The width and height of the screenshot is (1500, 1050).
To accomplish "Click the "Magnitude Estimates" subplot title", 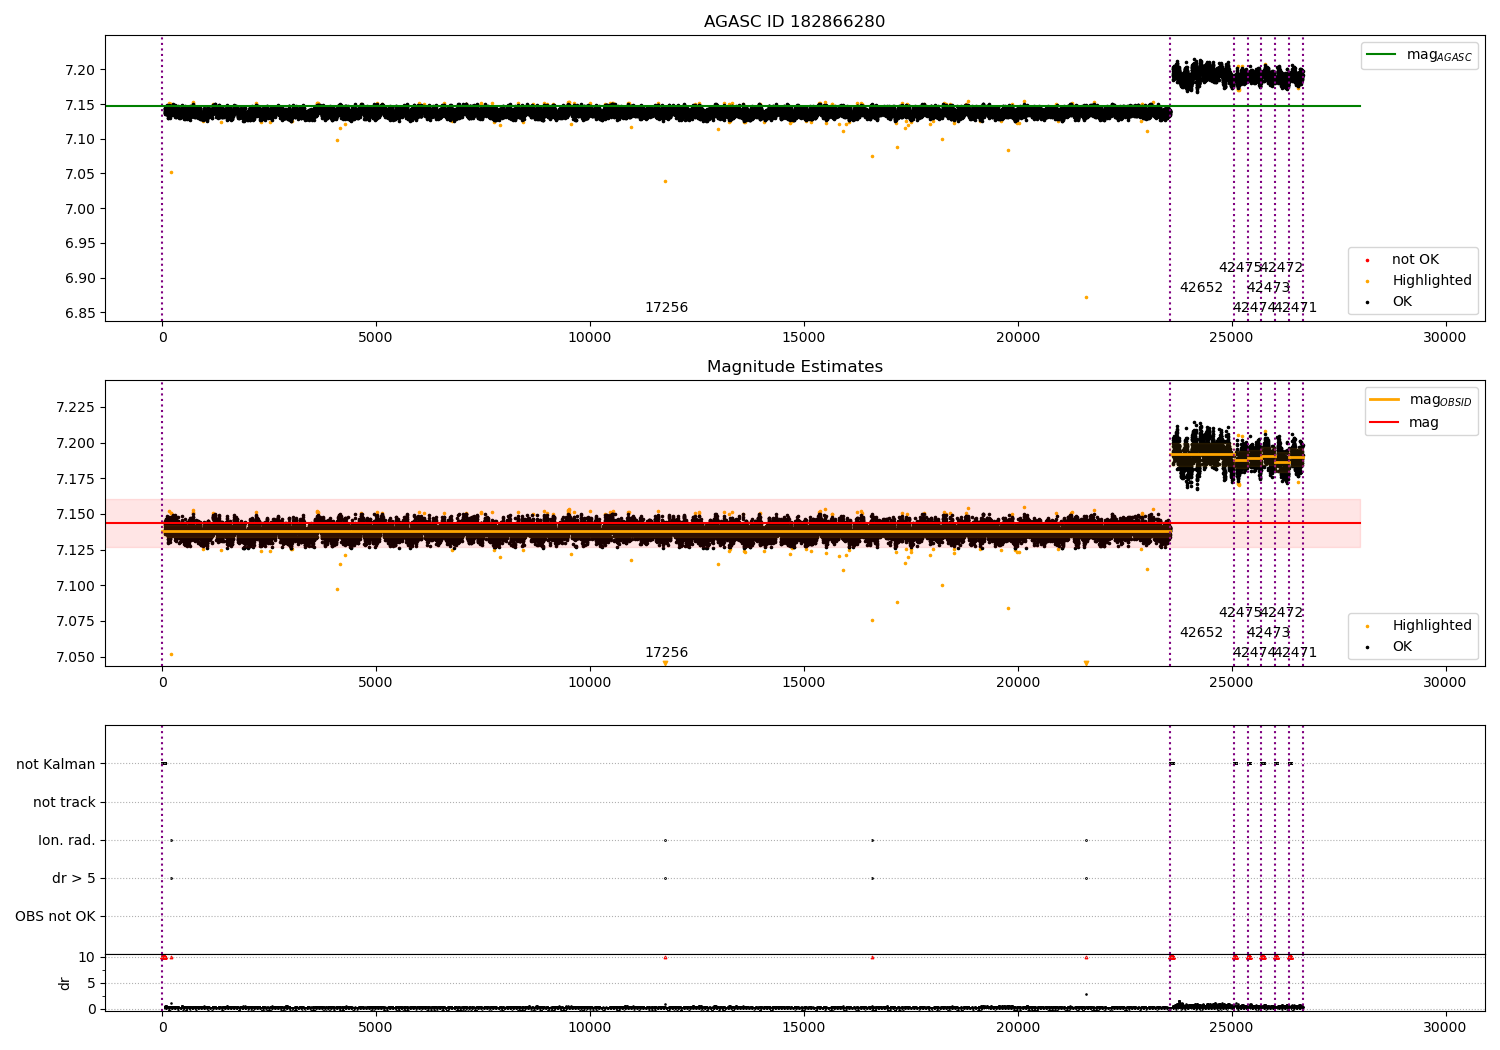I will pos(794,367).
